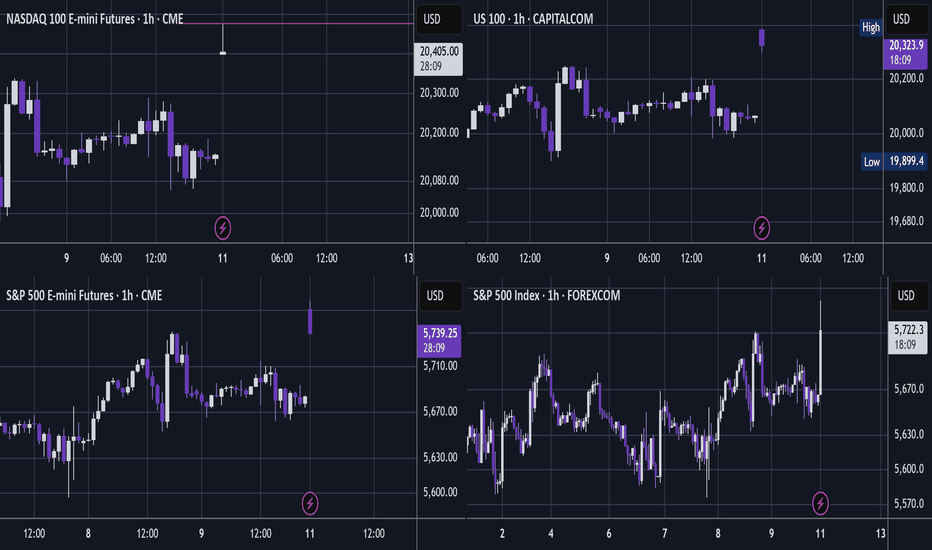Click the lightning event icon on US 100 chart
932x550 pixels.
click(x=761, y=228)
